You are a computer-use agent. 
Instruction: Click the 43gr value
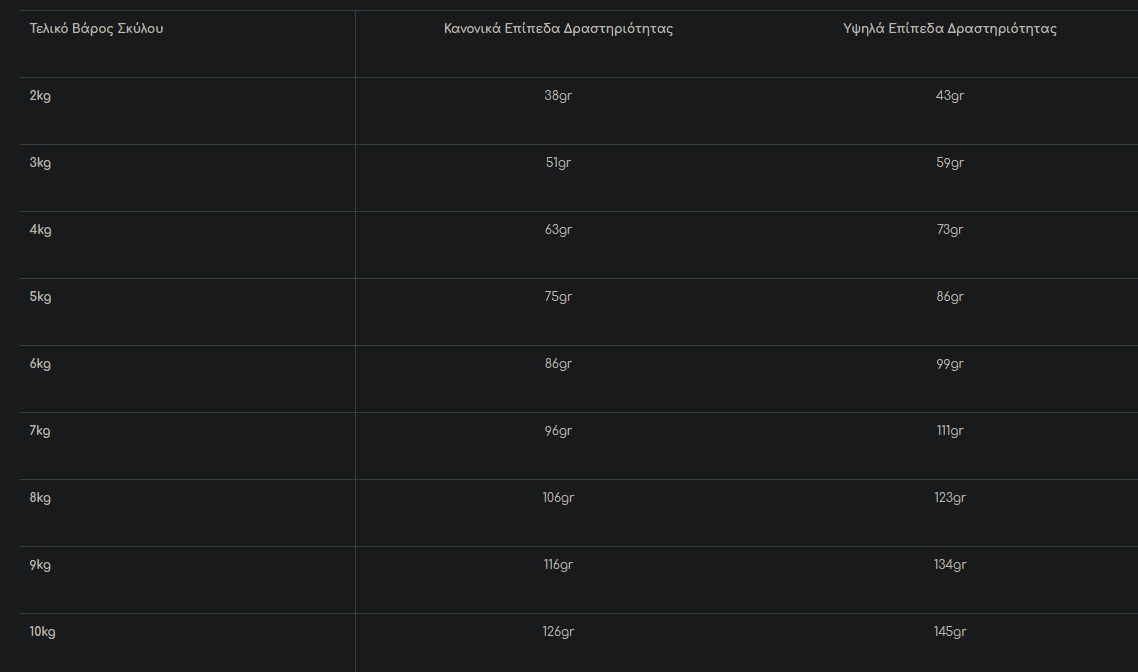coord(949,96)
